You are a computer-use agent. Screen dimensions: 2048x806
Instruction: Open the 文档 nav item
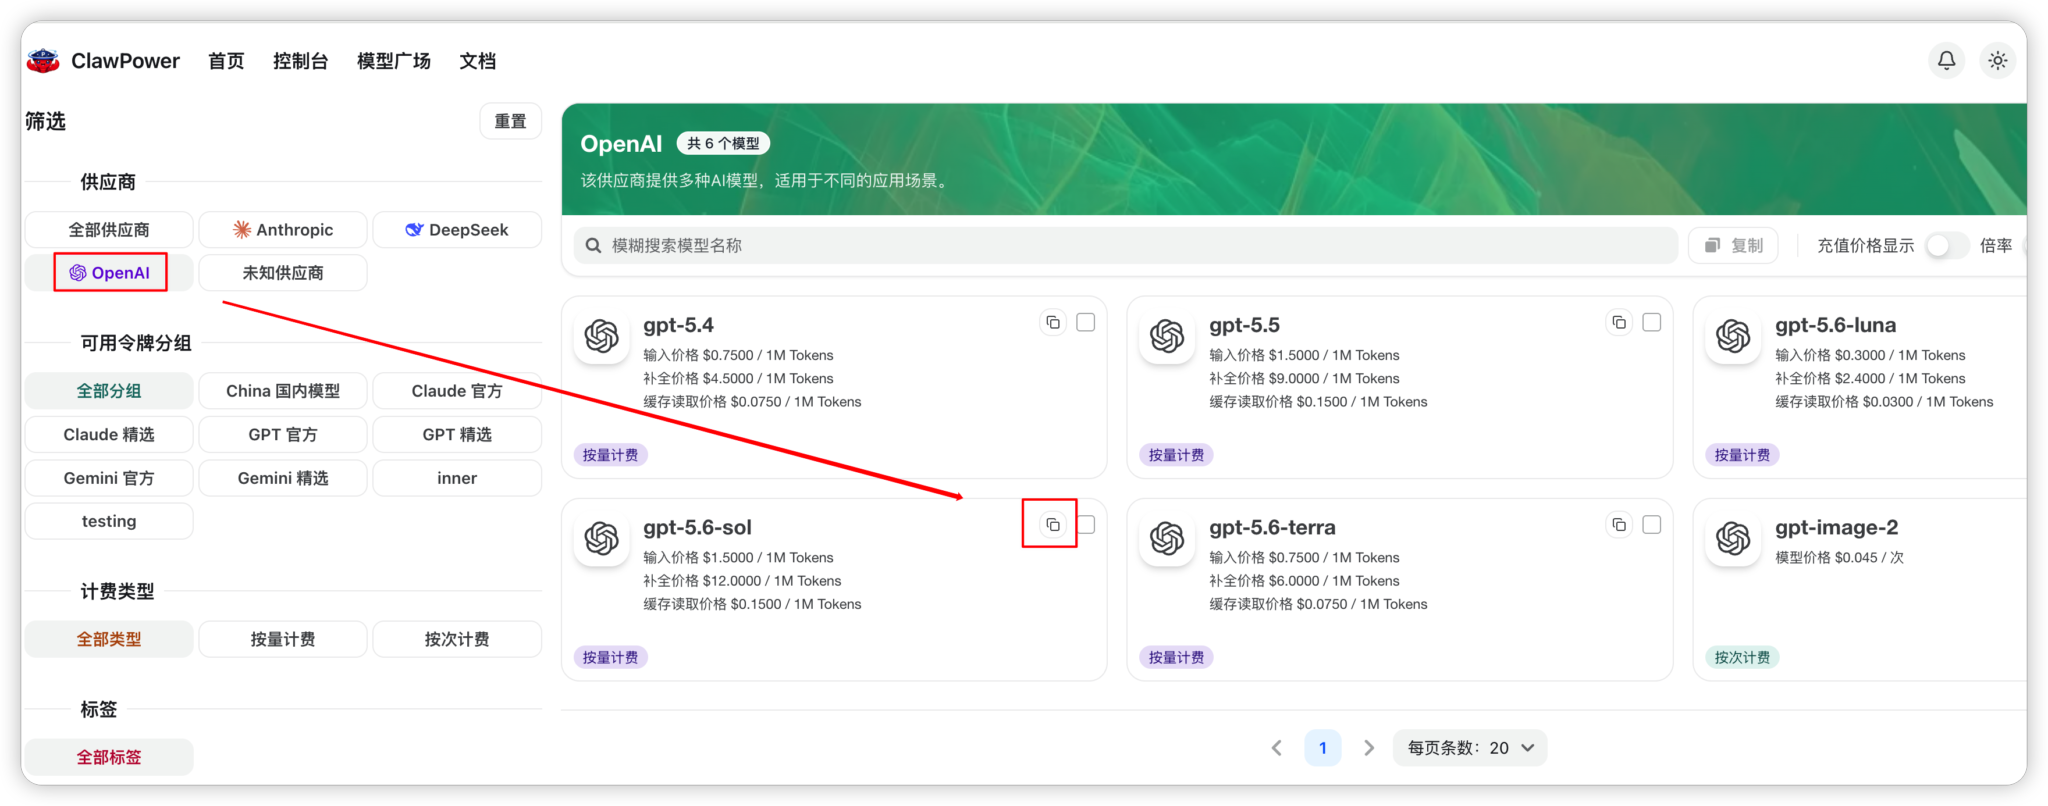point(478,61)
